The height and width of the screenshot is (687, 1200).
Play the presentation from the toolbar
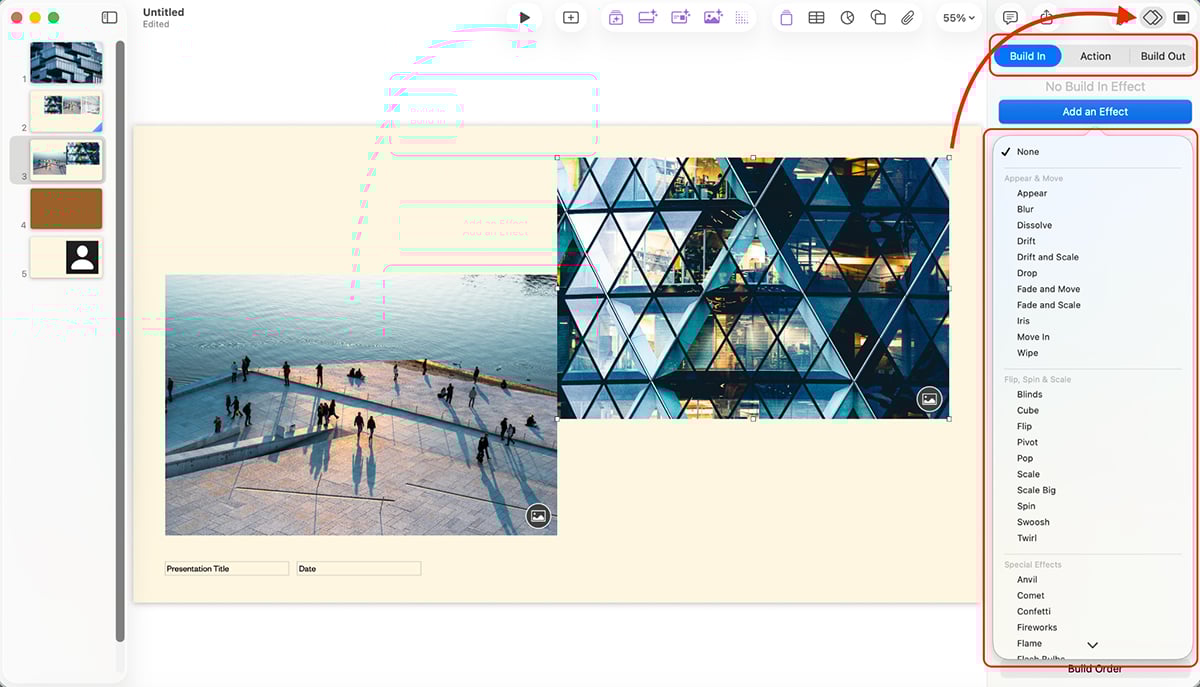524,17
